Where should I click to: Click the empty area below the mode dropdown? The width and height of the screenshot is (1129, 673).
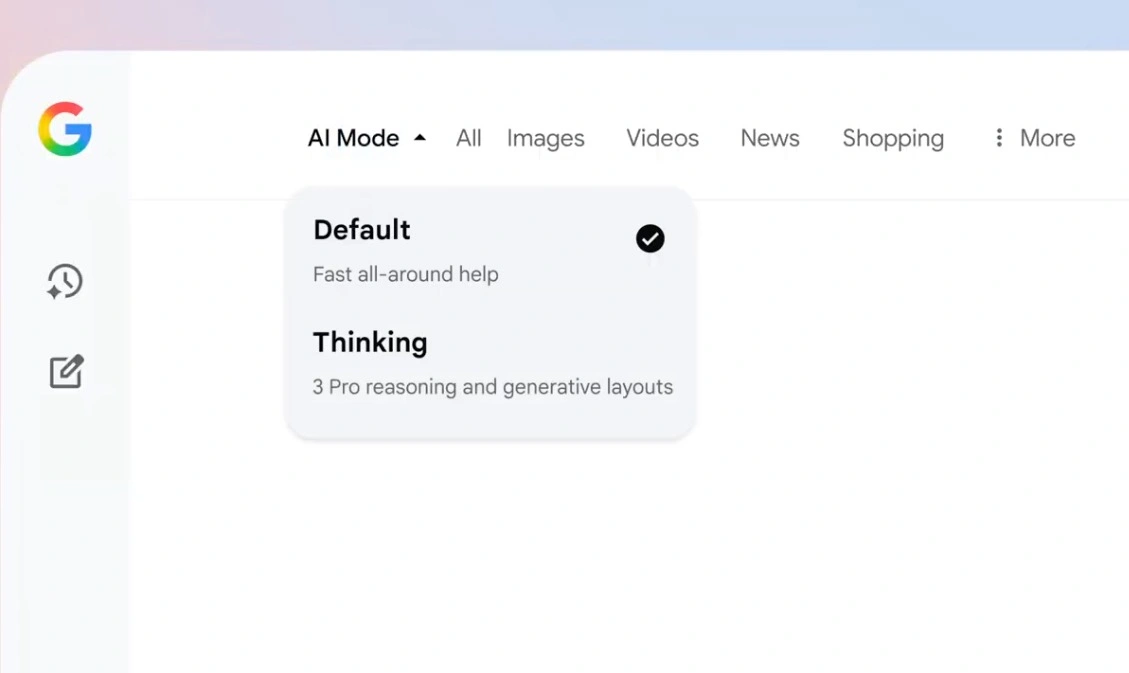(x=490, y=547)
